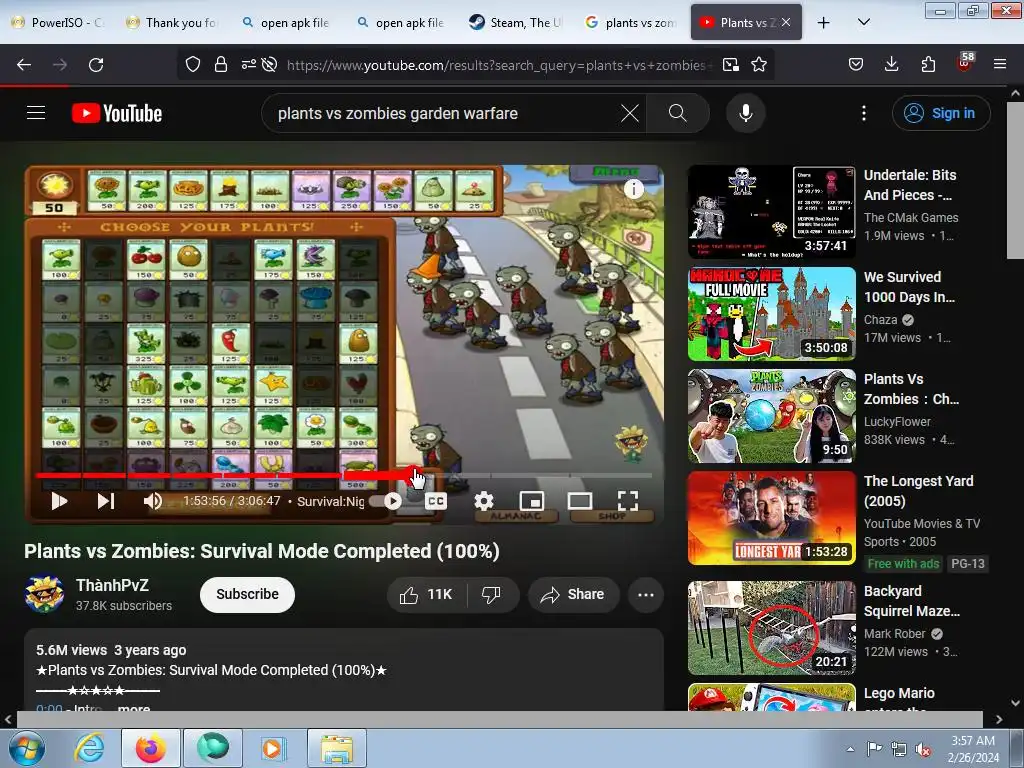This screenshot has height=768, width=1024.
Task: Open the ThànhPvZ channel name link
Action: [112, 585]
